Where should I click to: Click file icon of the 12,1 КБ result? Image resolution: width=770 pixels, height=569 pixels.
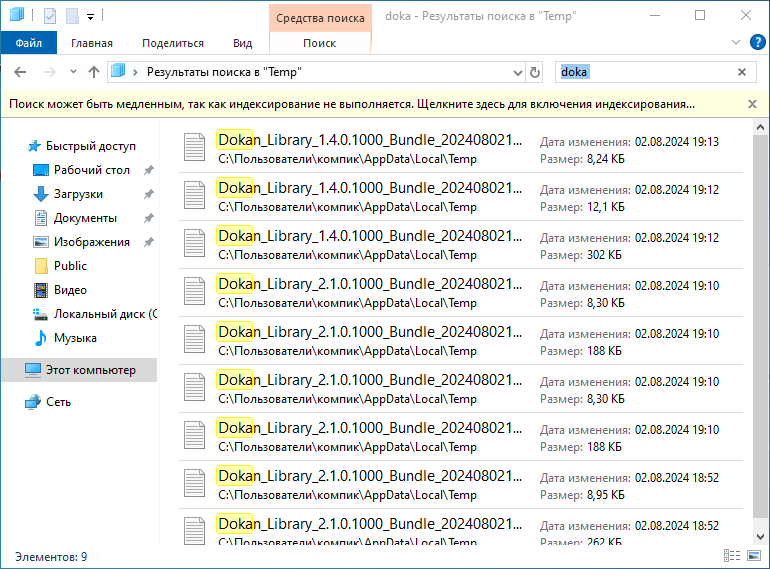tap(194, 195)
